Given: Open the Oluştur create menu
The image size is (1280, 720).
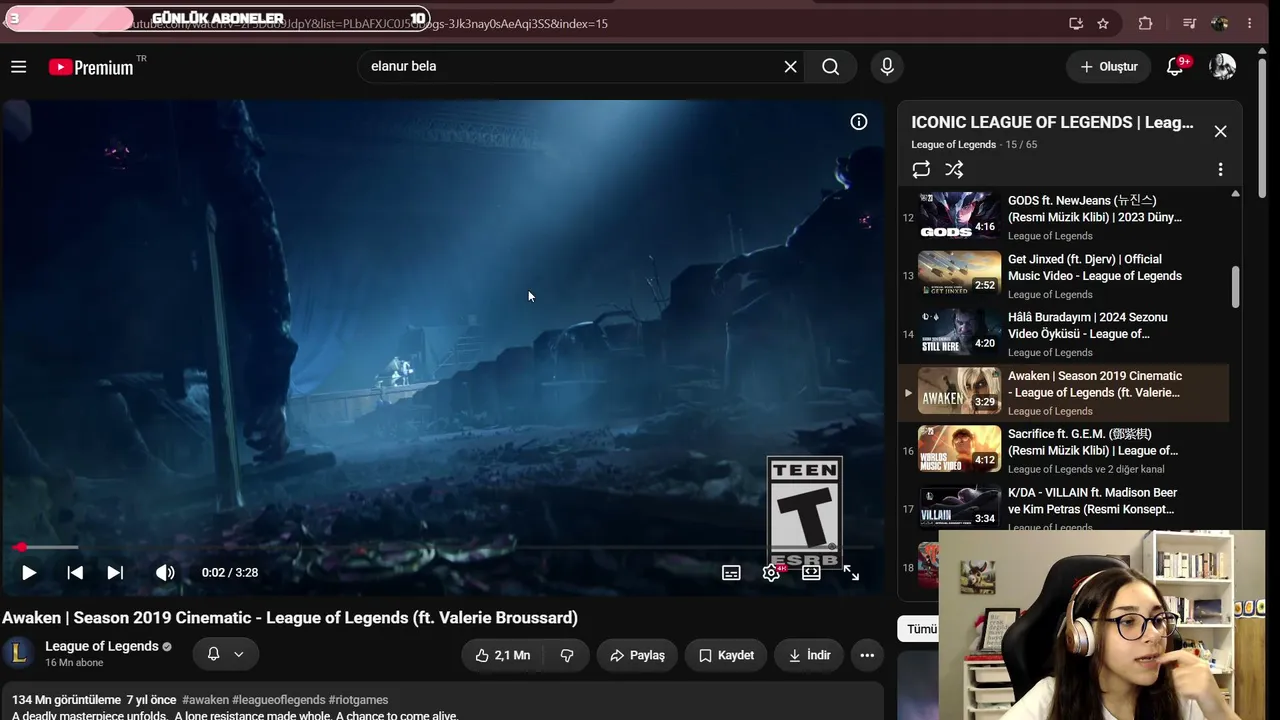Looking at the screenshot, I should tap(1108, 67).
